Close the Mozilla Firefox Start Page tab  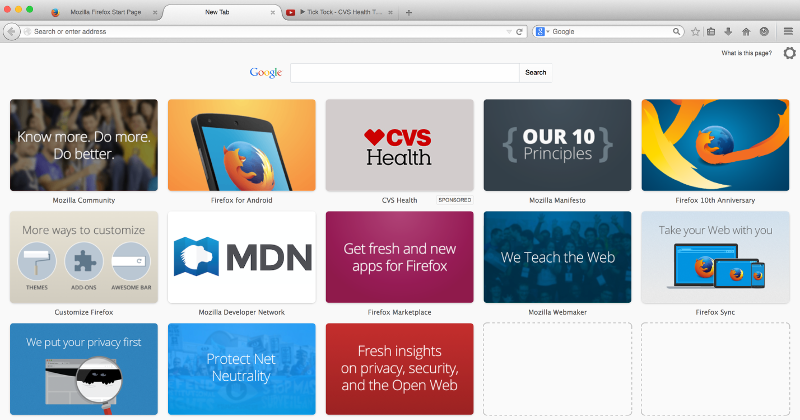click(155, 13)
